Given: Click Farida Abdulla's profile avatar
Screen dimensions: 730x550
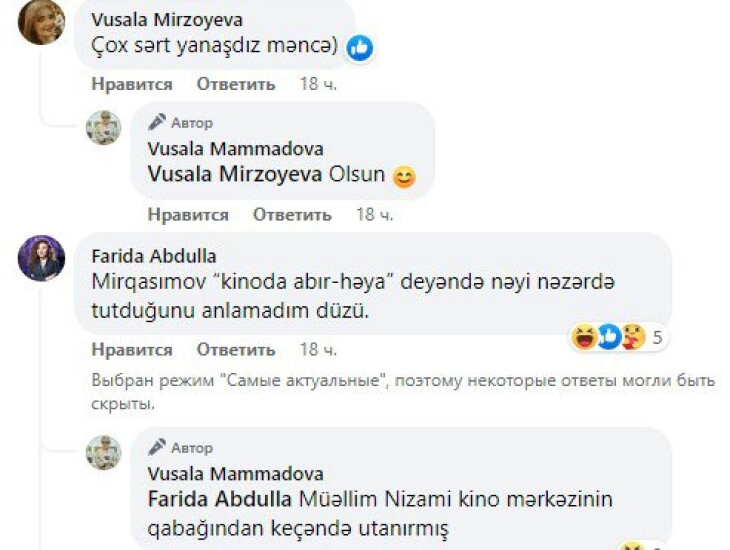Looking at the screenshot, I should click(x=41, y=258).
